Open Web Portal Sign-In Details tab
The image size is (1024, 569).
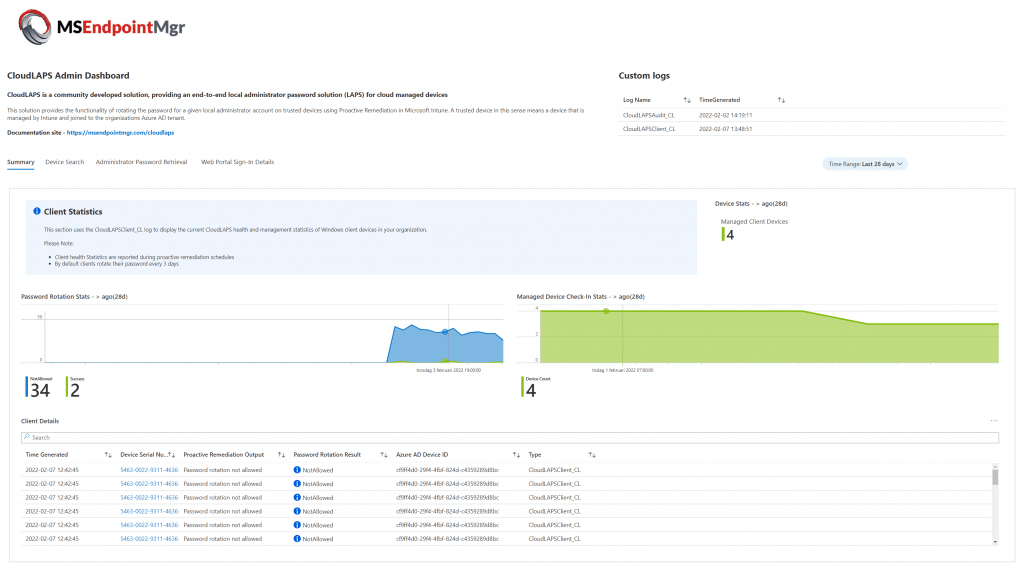tap(237, 162)
